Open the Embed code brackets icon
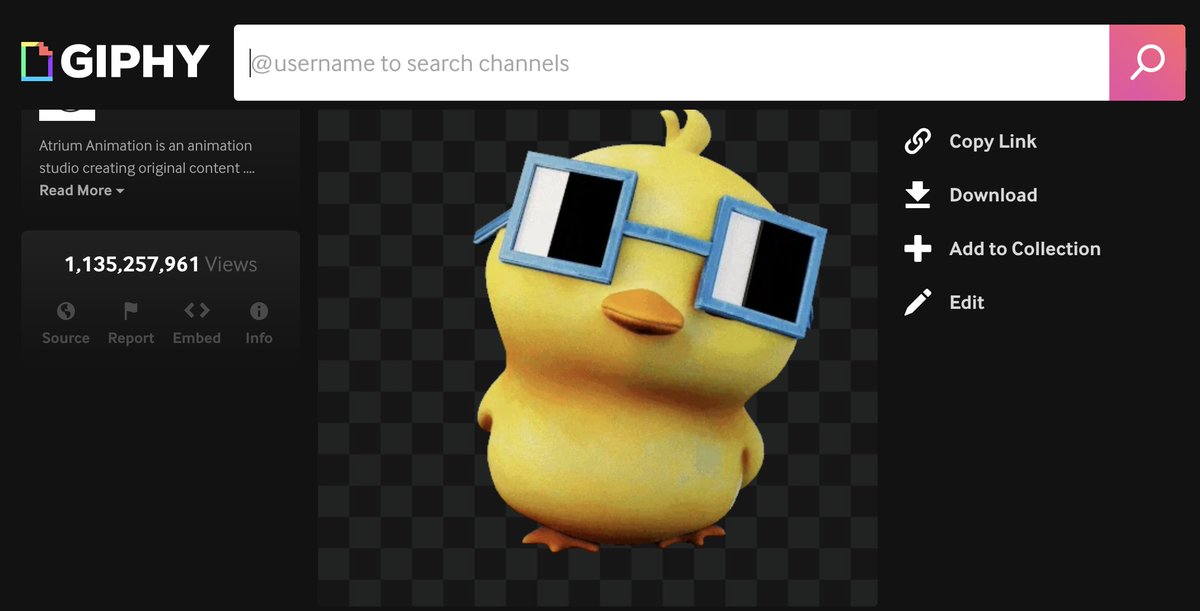This screenshot has height=611, width=1200. [x=197, y=310]
